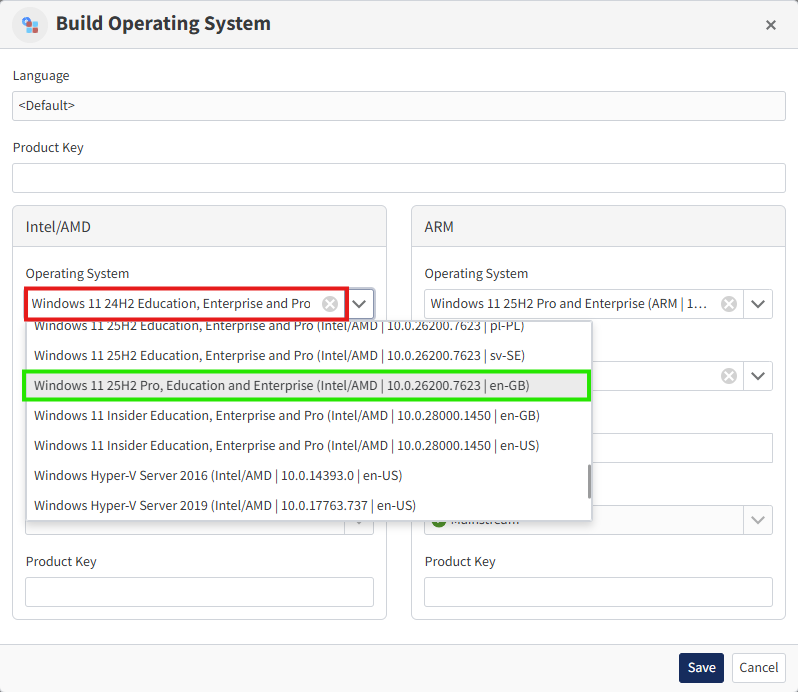Screen dimensions: 798x692
Task: Choose Windows 11 25H2 Pro, Education en-GB
Action: point(281,385)
